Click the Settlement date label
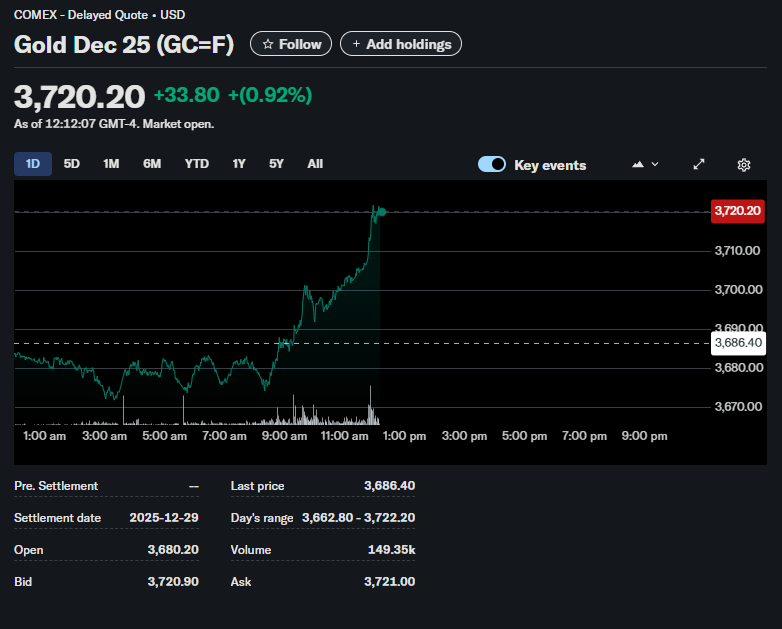Image resolution: width=782 pixels, height=629 pixels. click(x=57, y=518)
